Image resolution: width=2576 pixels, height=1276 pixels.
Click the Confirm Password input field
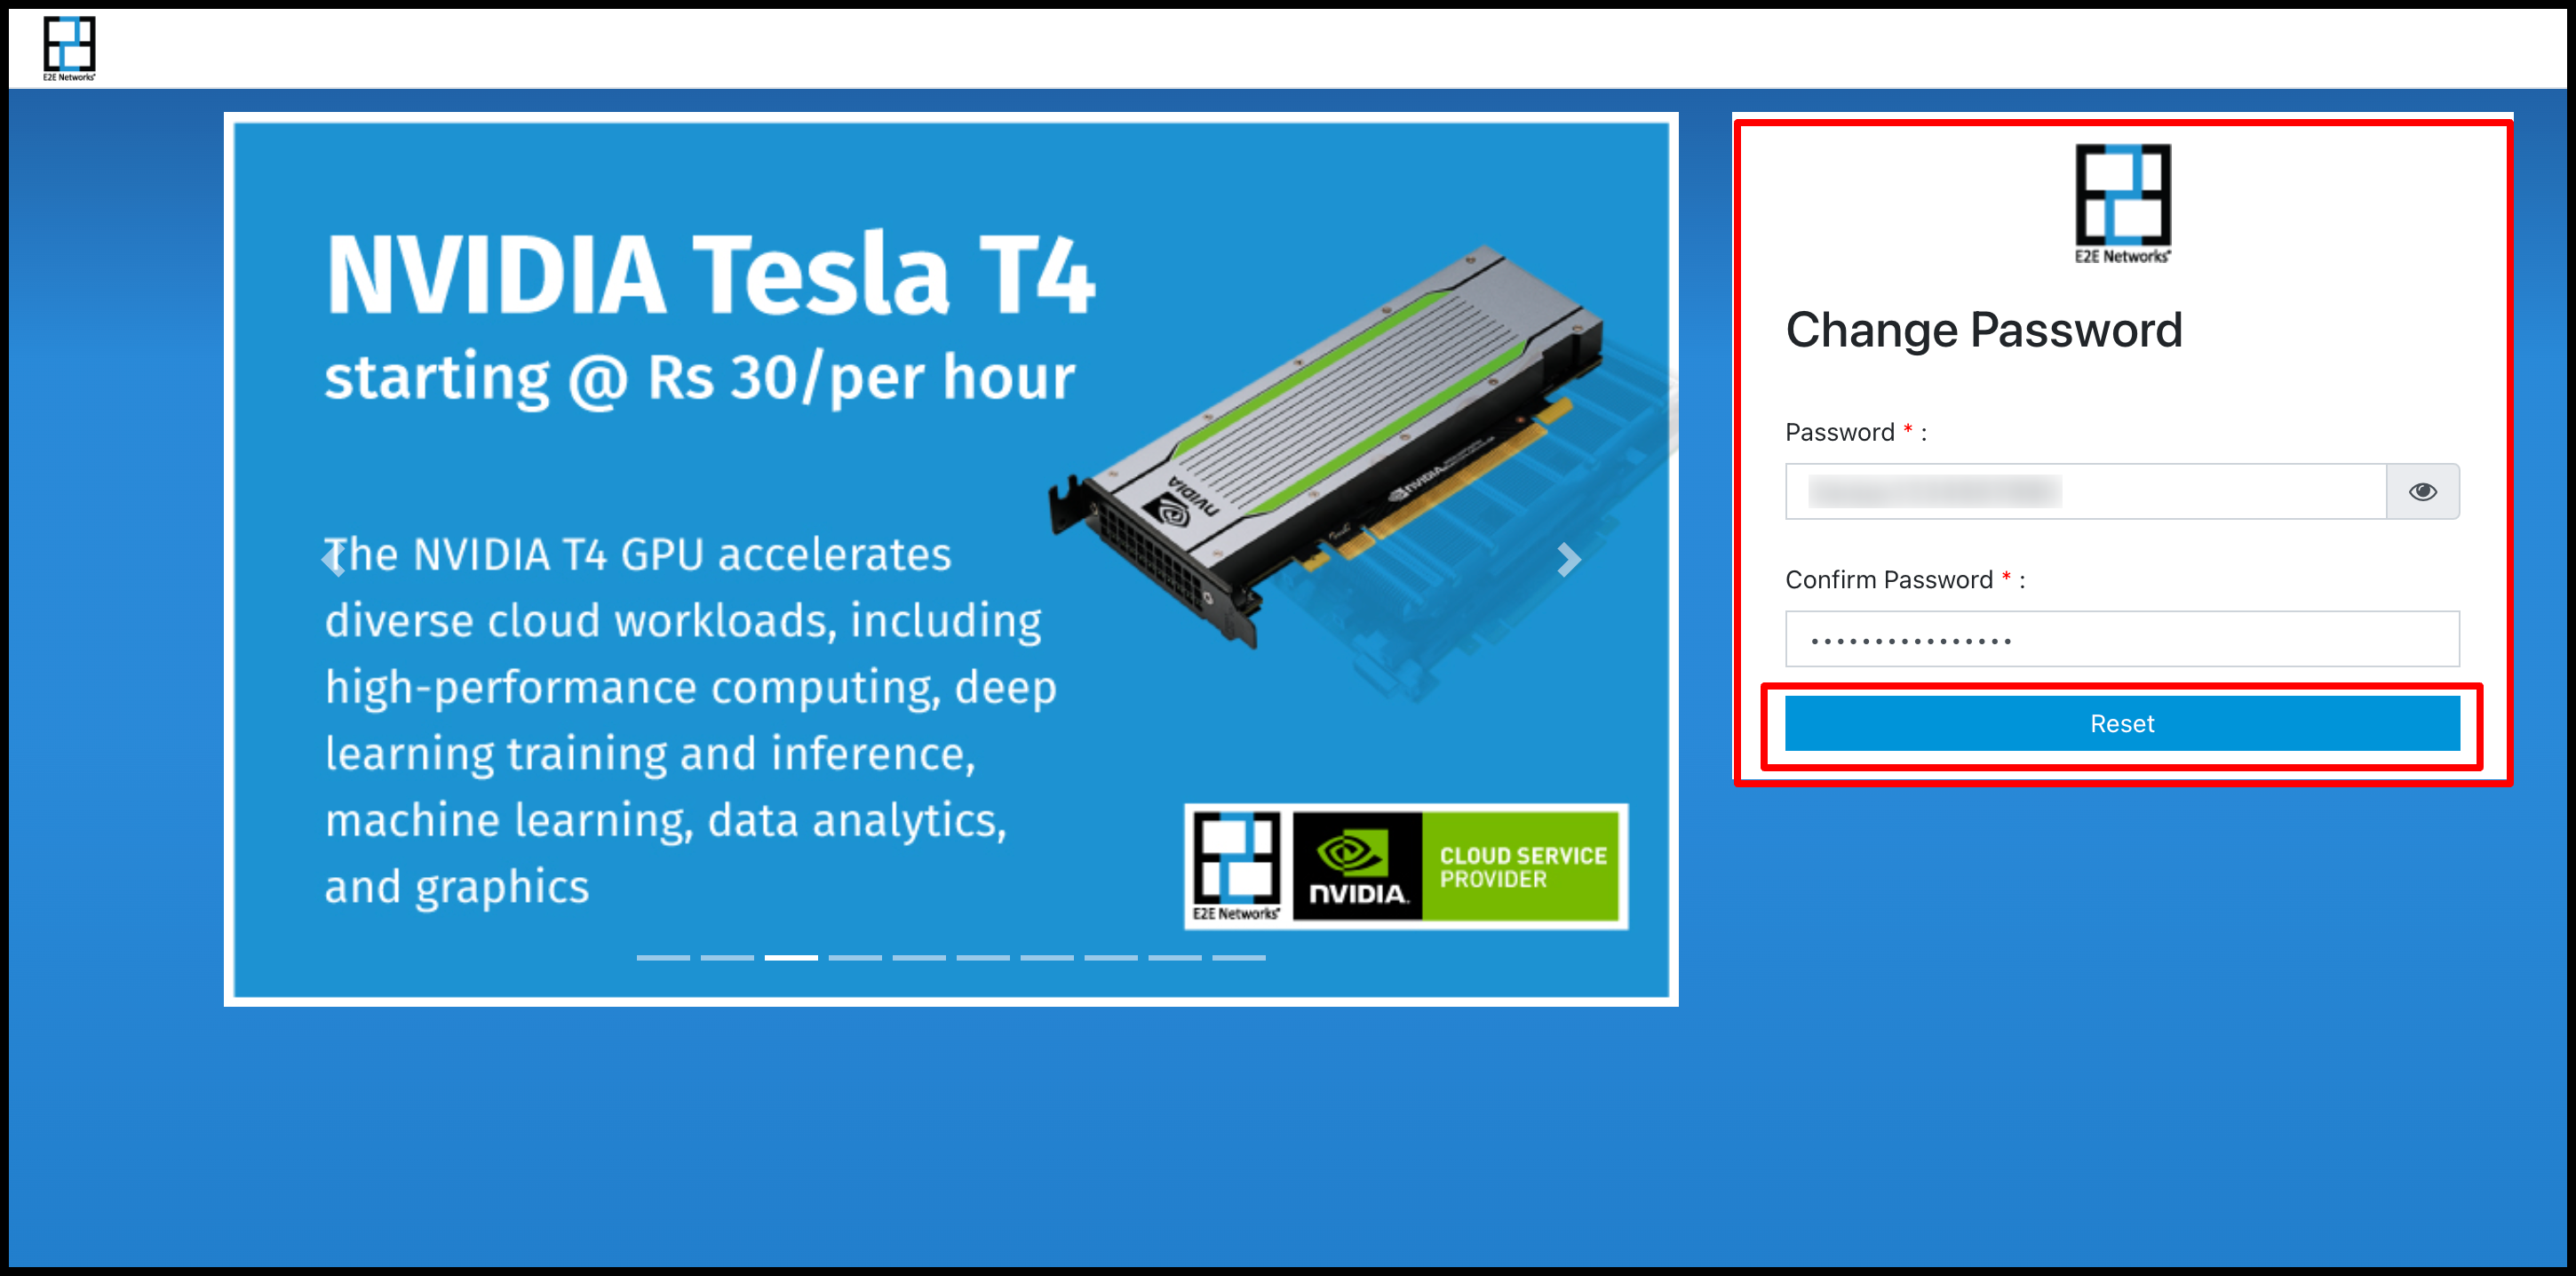(x=2122, y=638)
